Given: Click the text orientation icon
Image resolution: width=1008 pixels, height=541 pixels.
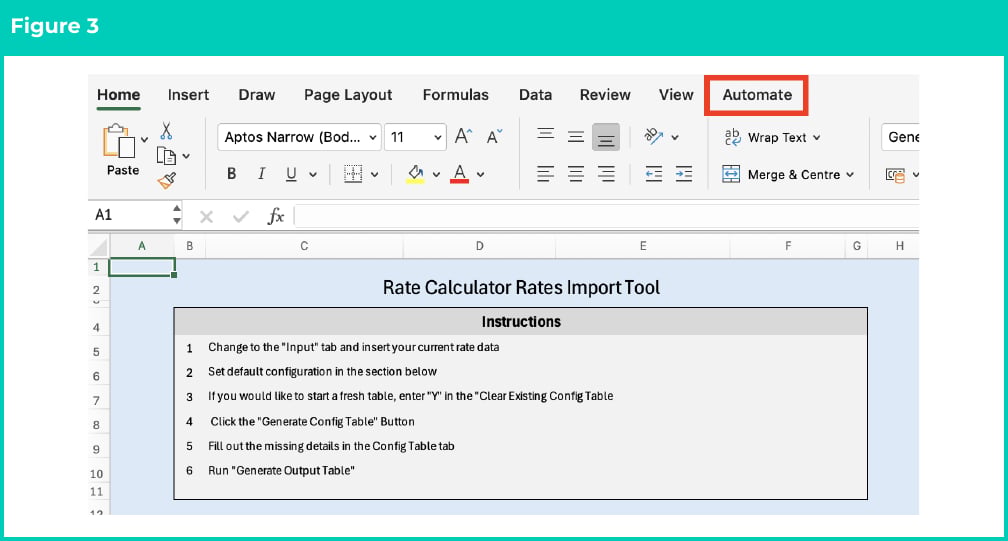Looking at the screenshot, I should click(x=653, y=136).
